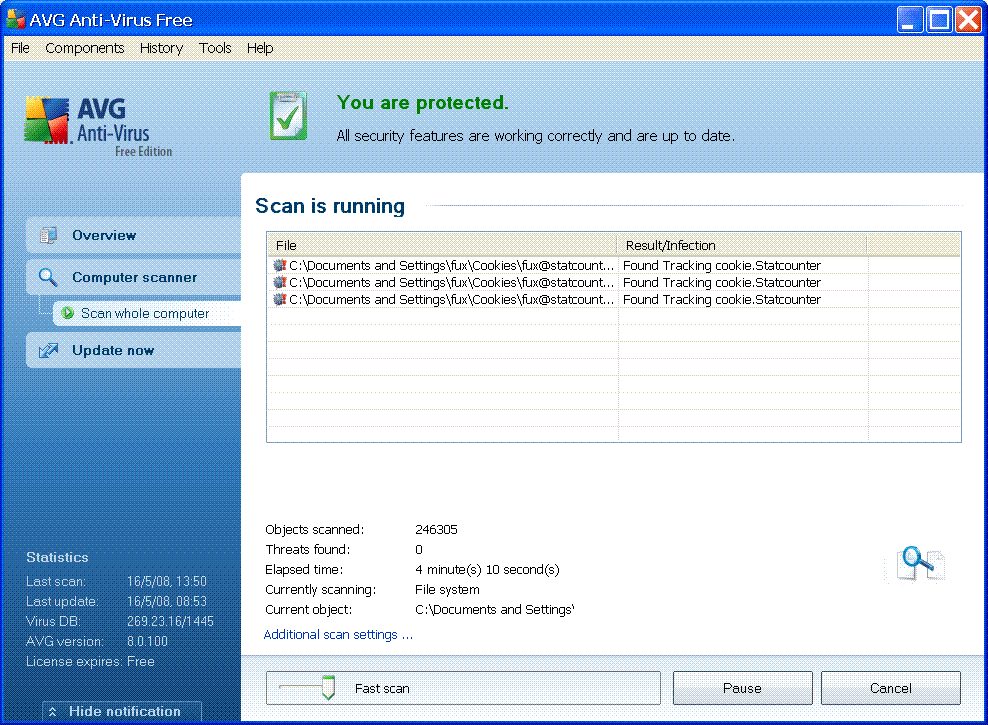Minimize the AVG window
The height and width of the screenshot is (725, 988).
pos(909,20)
